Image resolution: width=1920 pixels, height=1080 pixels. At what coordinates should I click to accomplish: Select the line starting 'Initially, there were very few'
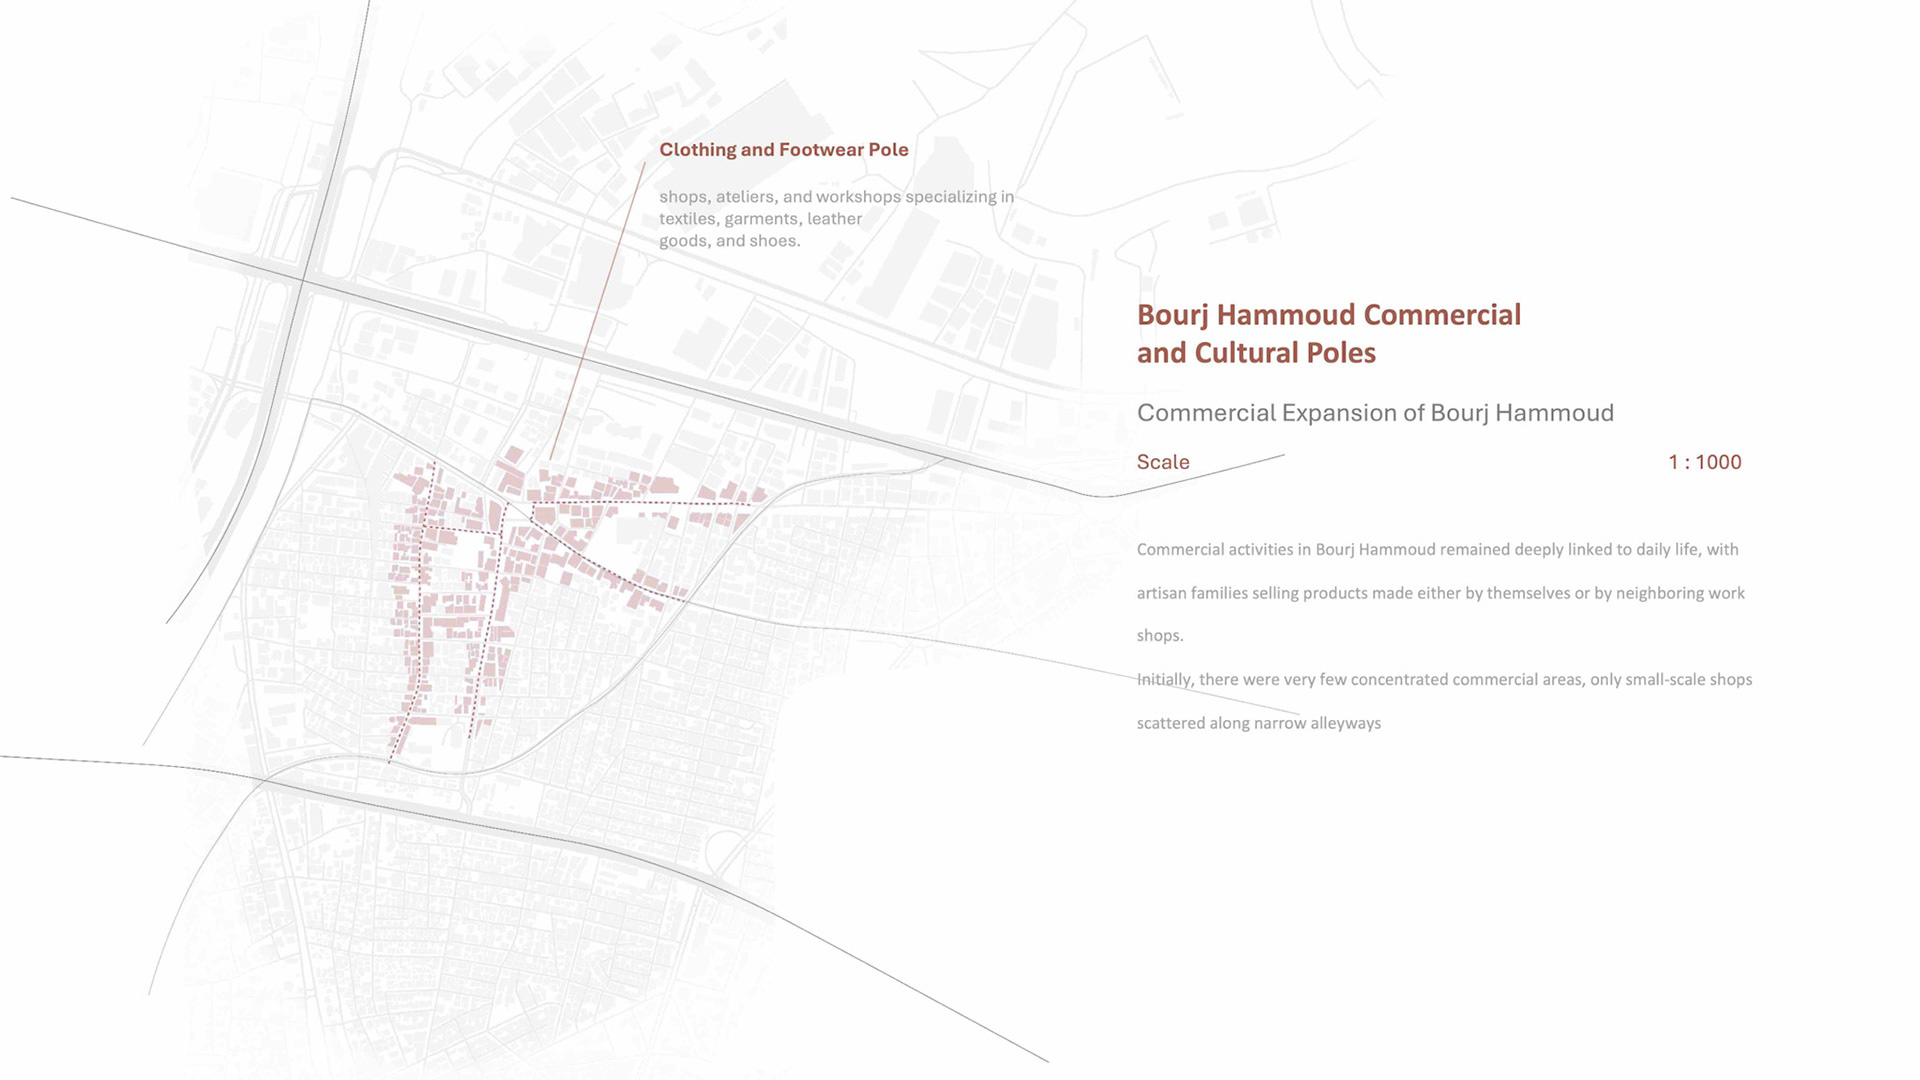point(1444,680)
